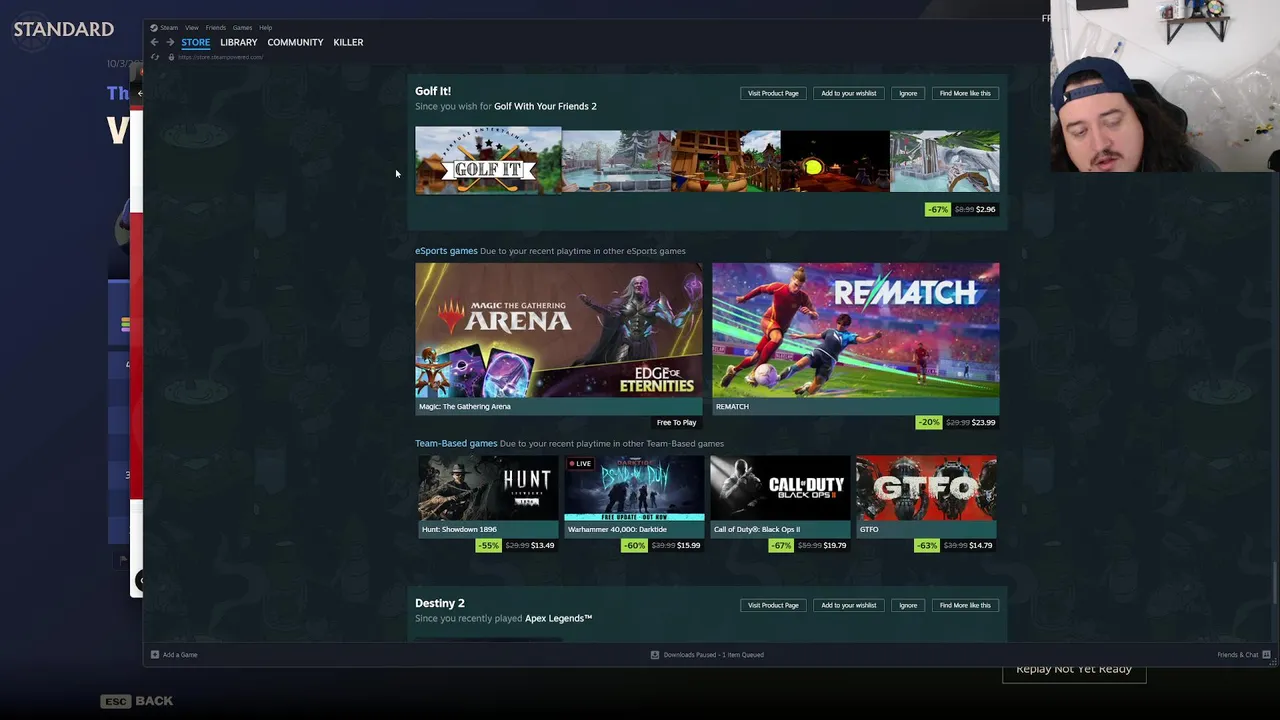Switch to the LIBRARY tab
The image size is (1280, 720).
239,42
